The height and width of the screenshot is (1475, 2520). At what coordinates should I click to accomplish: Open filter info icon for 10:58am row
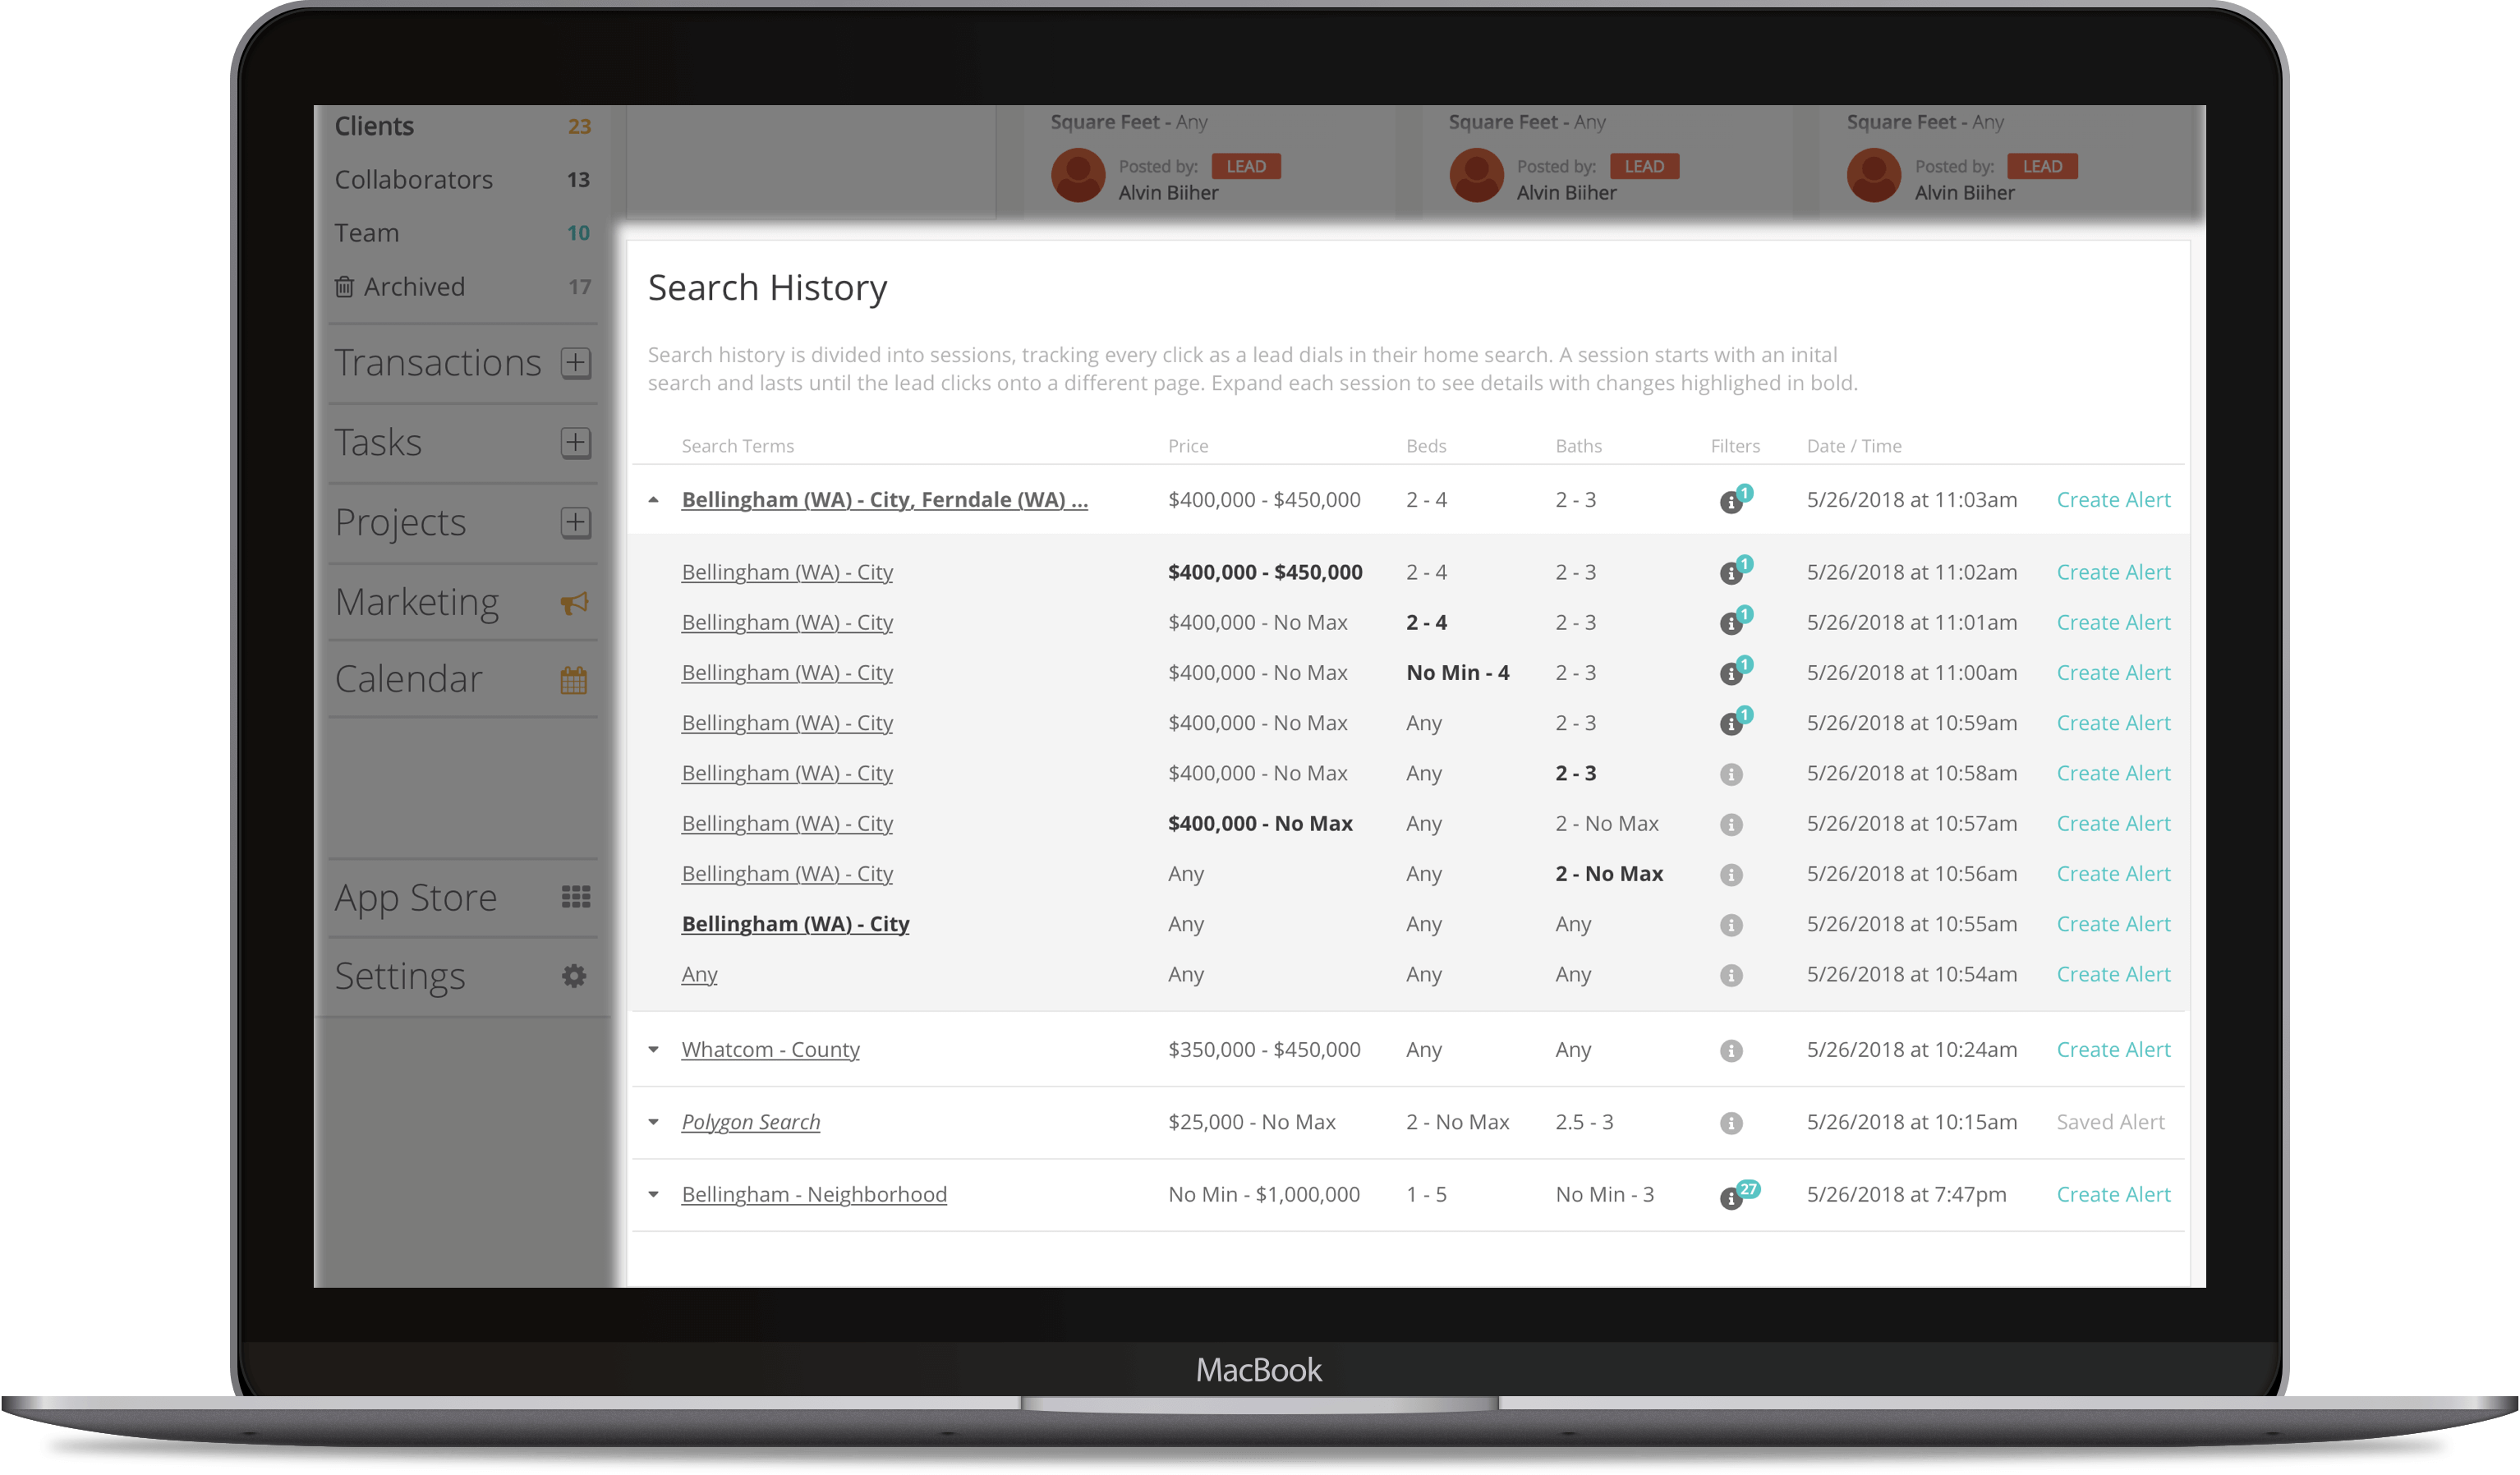(1731, 774)
